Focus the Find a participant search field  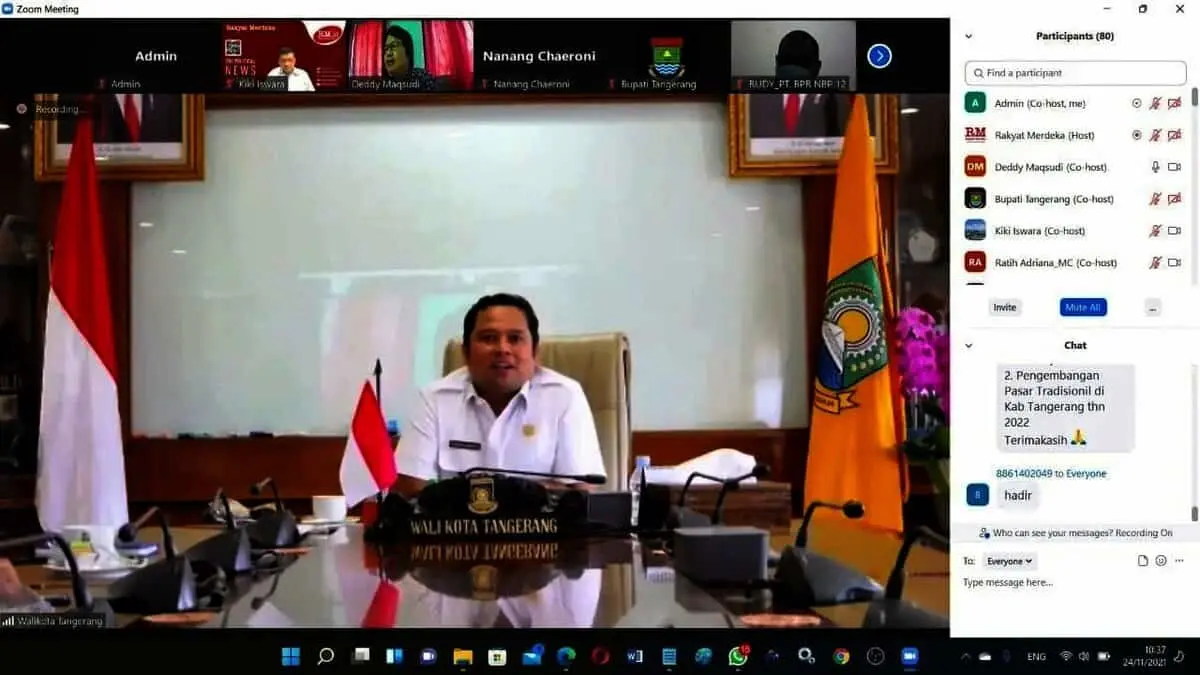point(1075,73)
